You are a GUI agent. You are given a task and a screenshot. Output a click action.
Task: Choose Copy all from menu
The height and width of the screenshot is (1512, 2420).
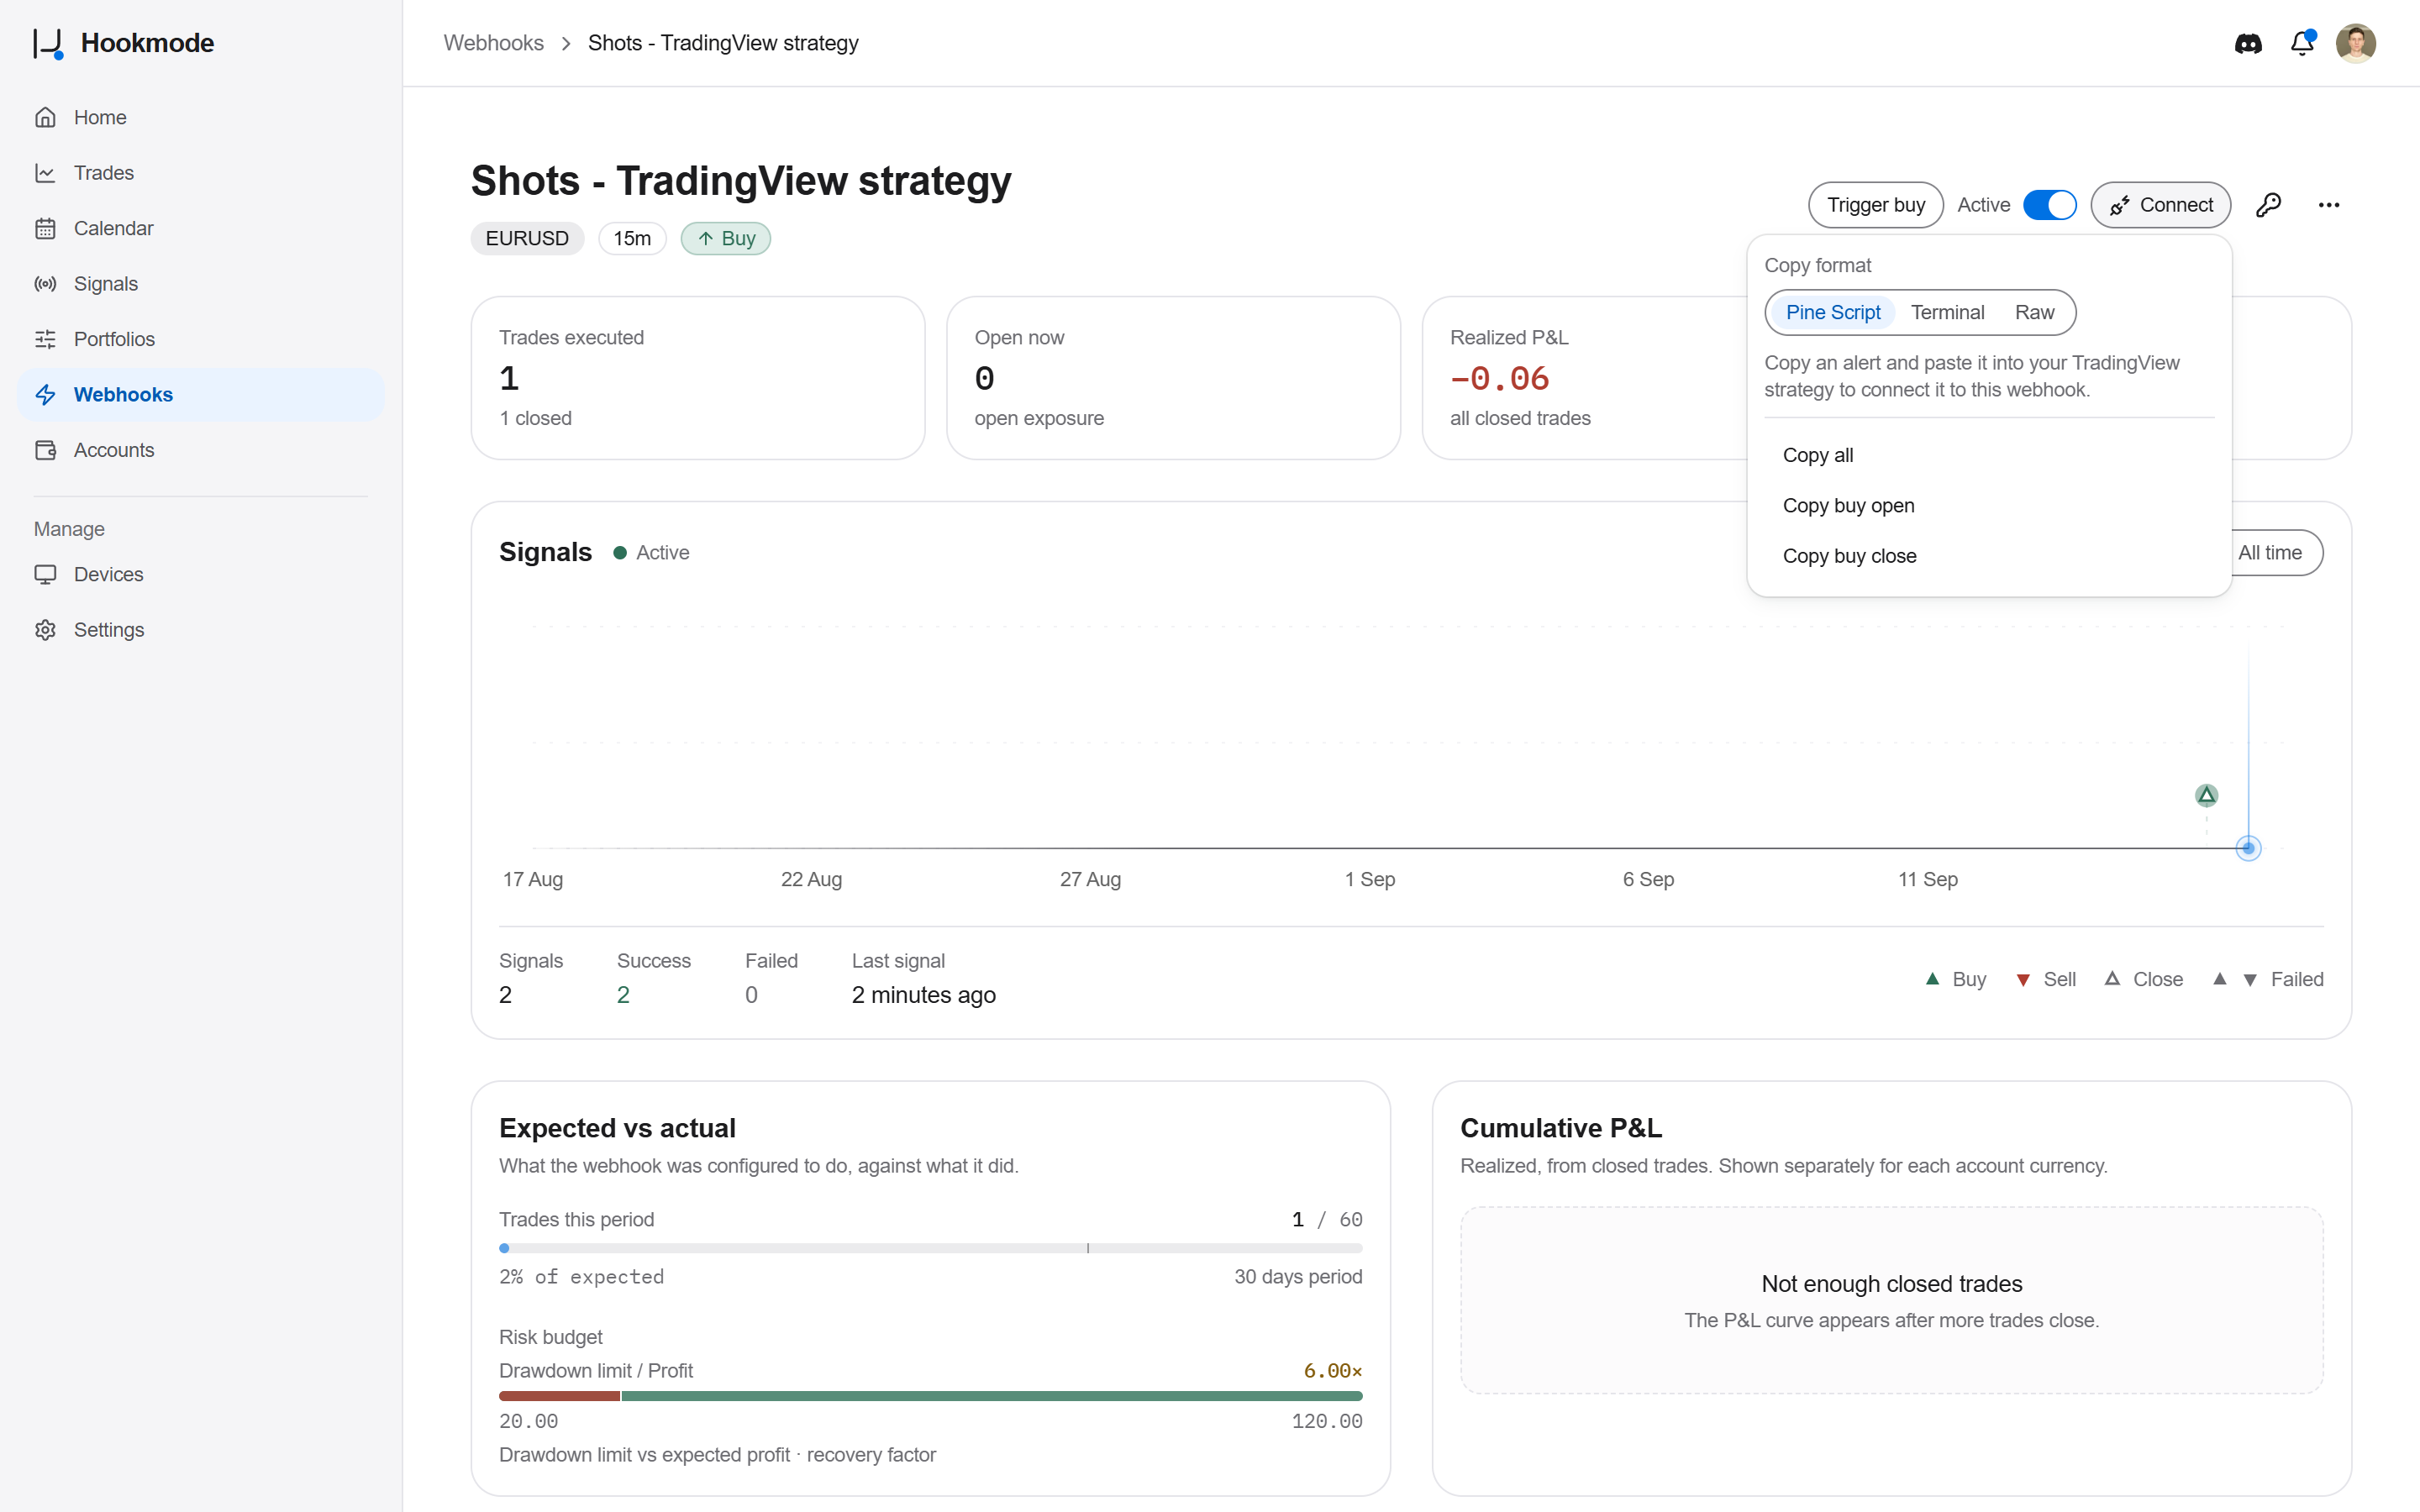tap(1988, 455)
